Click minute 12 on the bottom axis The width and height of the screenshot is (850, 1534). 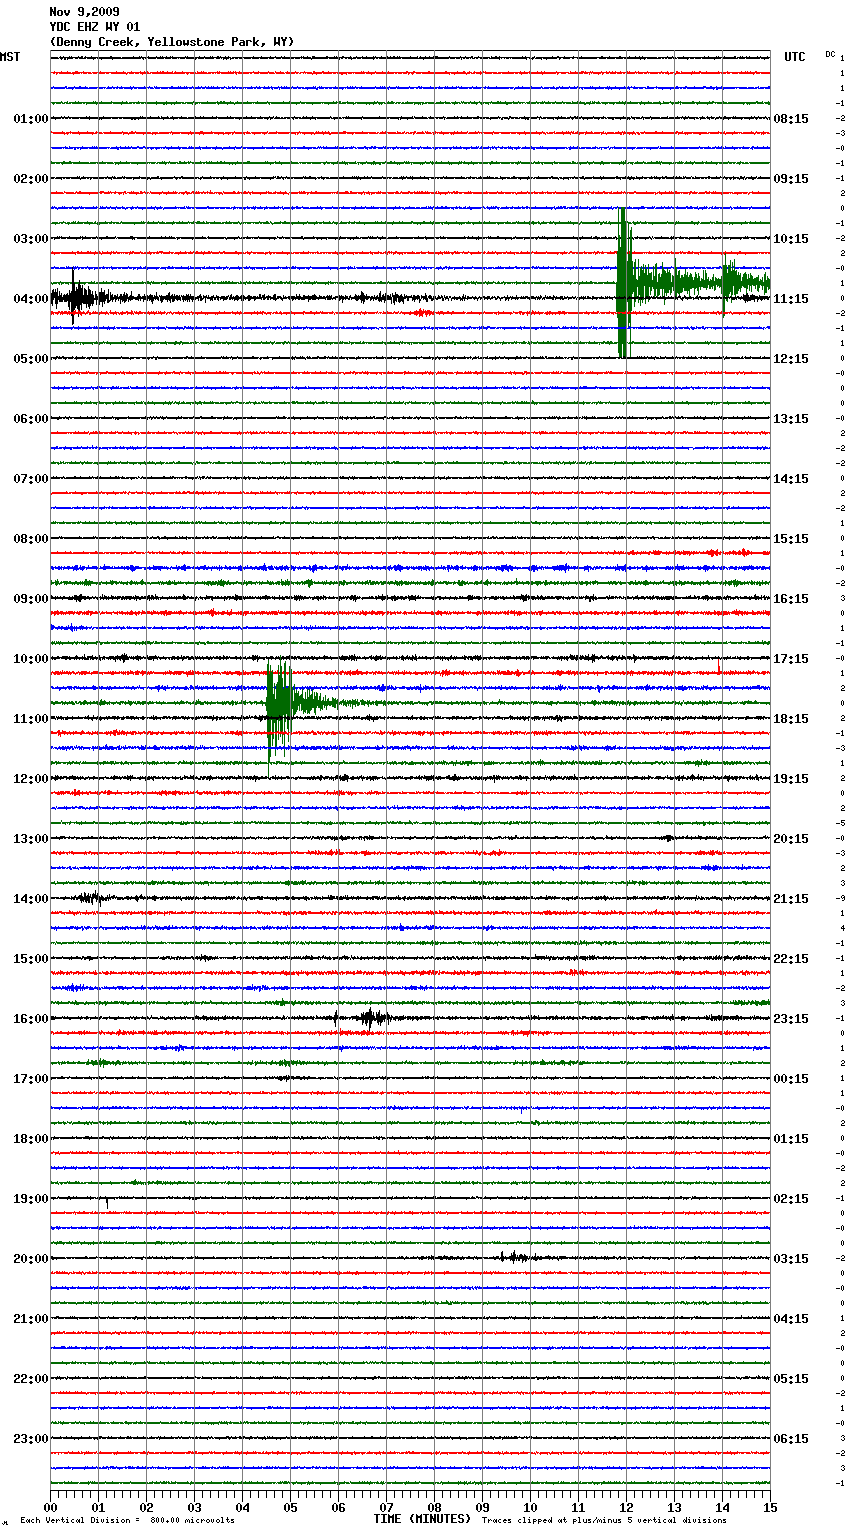[626, 1507]
